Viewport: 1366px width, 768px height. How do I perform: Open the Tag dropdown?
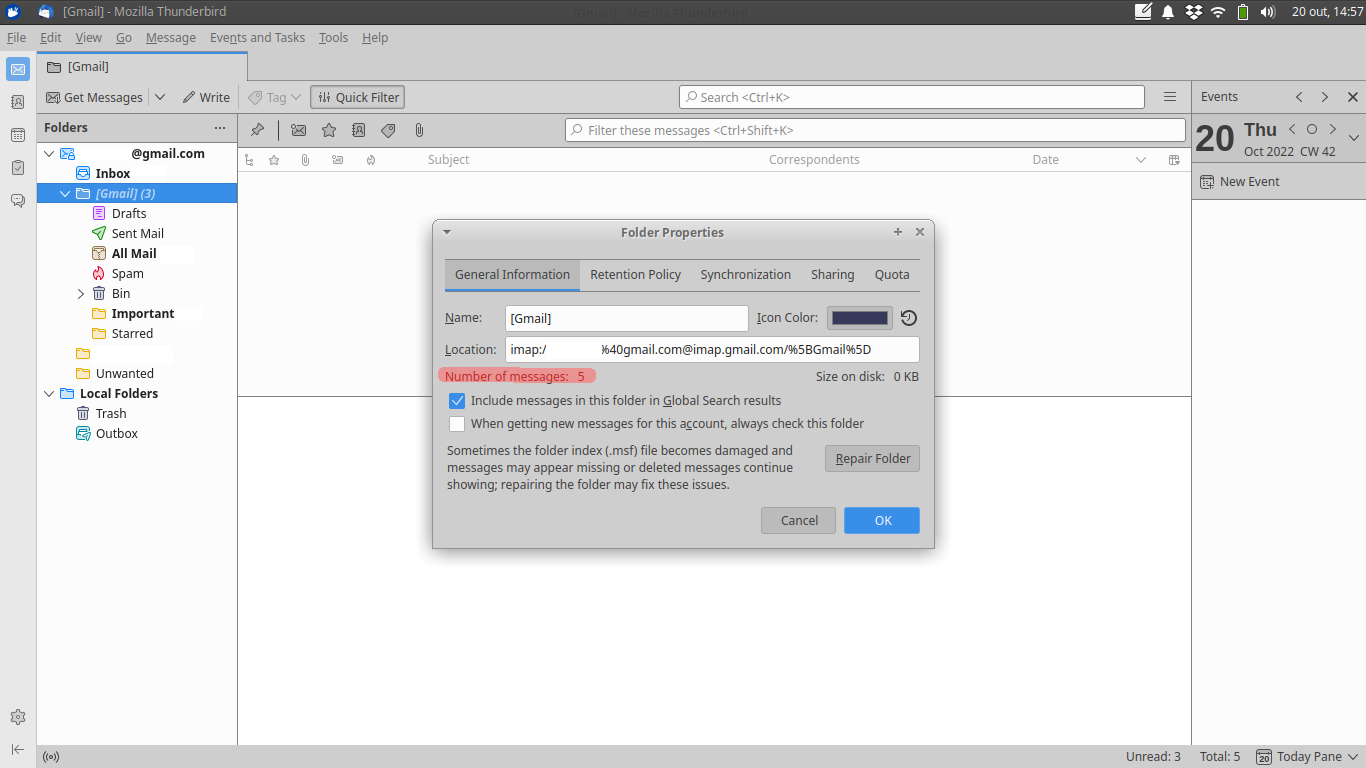tap(275, 97)
